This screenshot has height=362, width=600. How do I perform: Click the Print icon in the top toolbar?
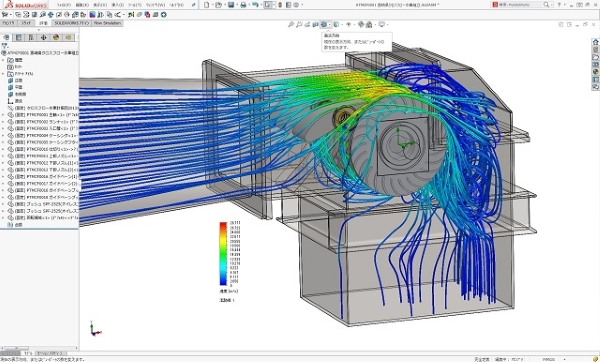point(243,5)
